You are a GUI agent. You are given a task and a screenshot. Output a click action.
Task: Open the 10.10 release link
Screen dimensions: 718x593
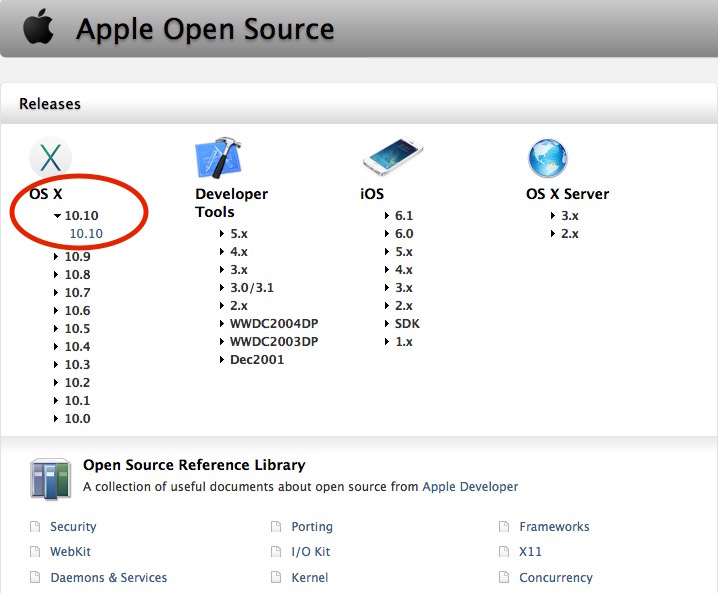(x=86, y=234)
